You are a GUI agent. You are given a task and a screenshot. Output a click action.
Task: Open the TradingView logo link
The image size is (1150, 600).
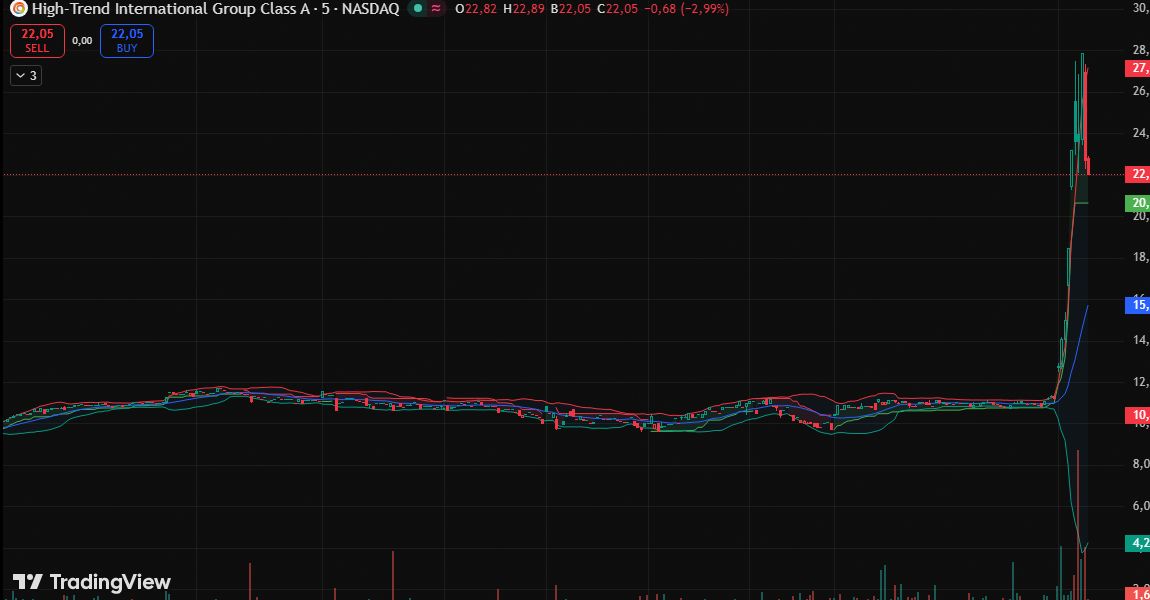click(x=92, y=582)
